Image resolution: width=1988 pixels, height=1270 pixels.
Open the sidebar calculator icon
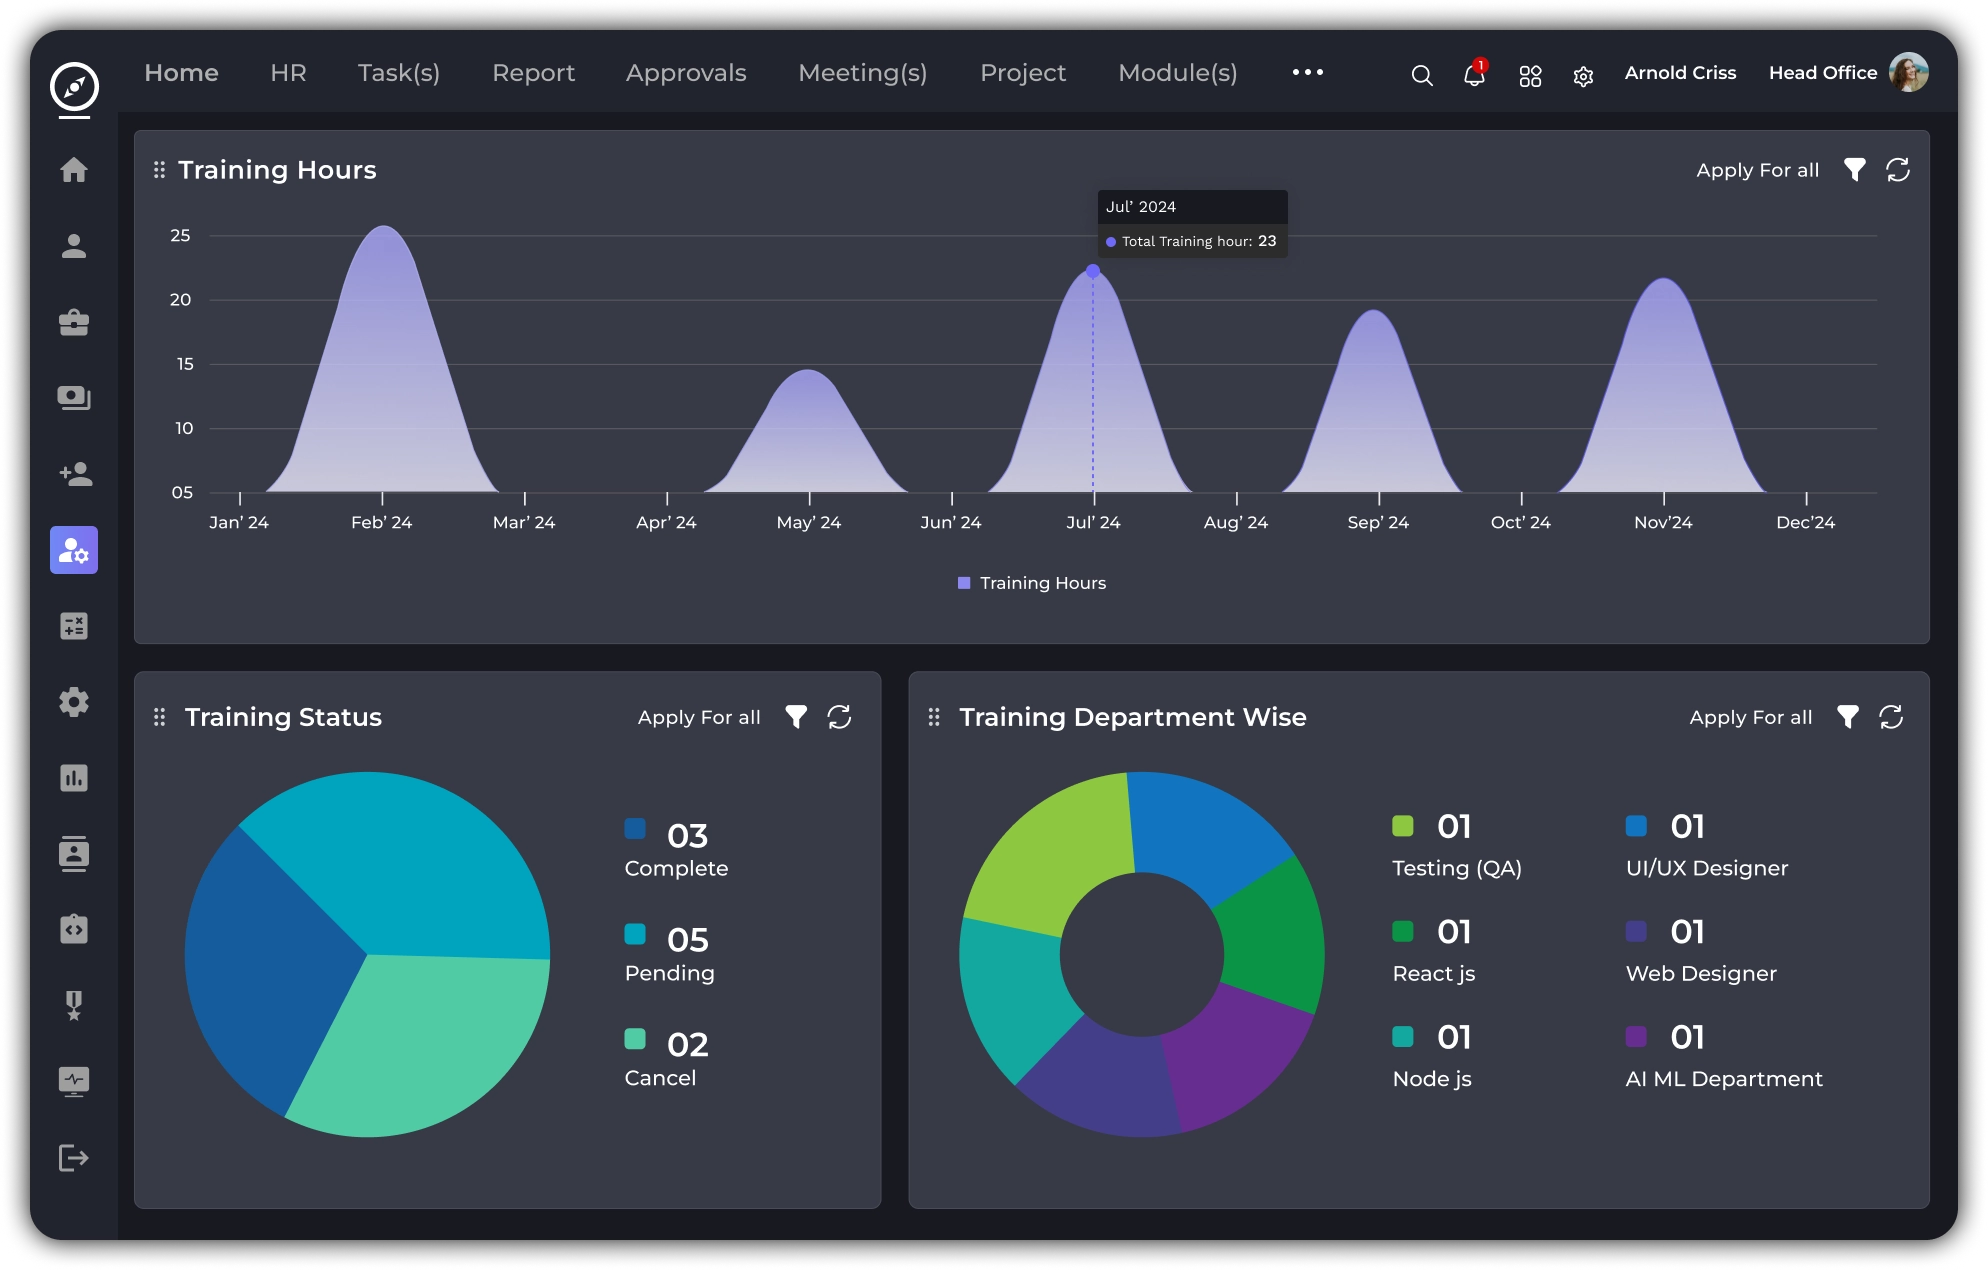coord(74,626)
